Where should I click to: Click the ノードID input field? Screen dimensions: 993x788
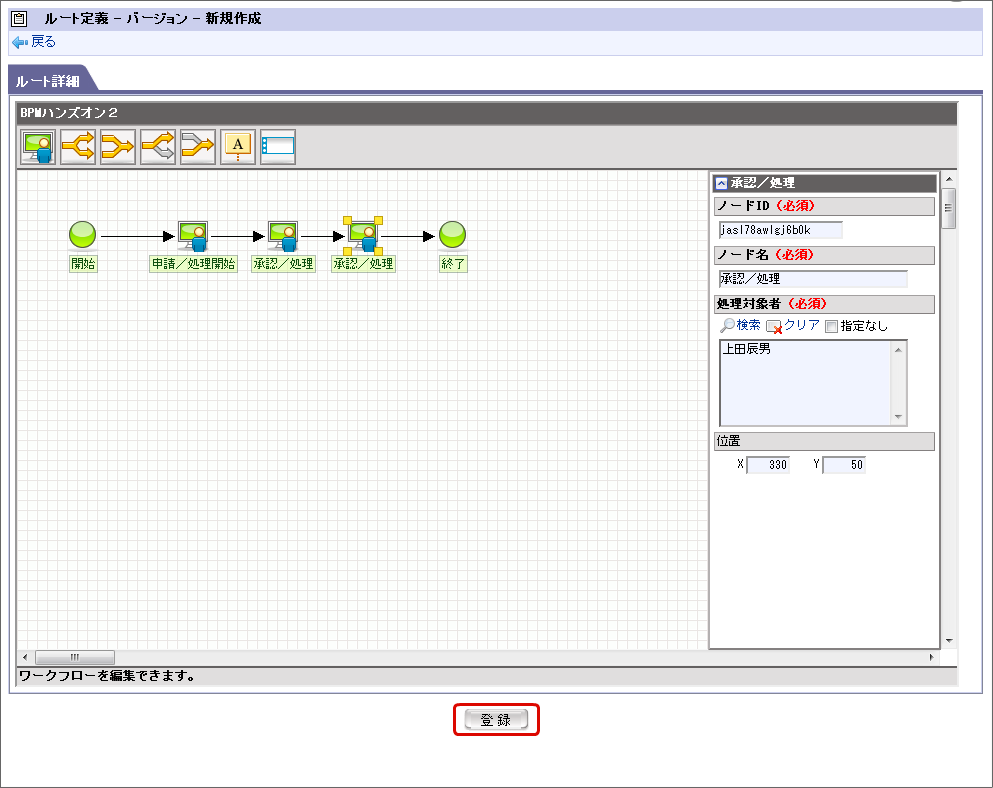point(781,230)
